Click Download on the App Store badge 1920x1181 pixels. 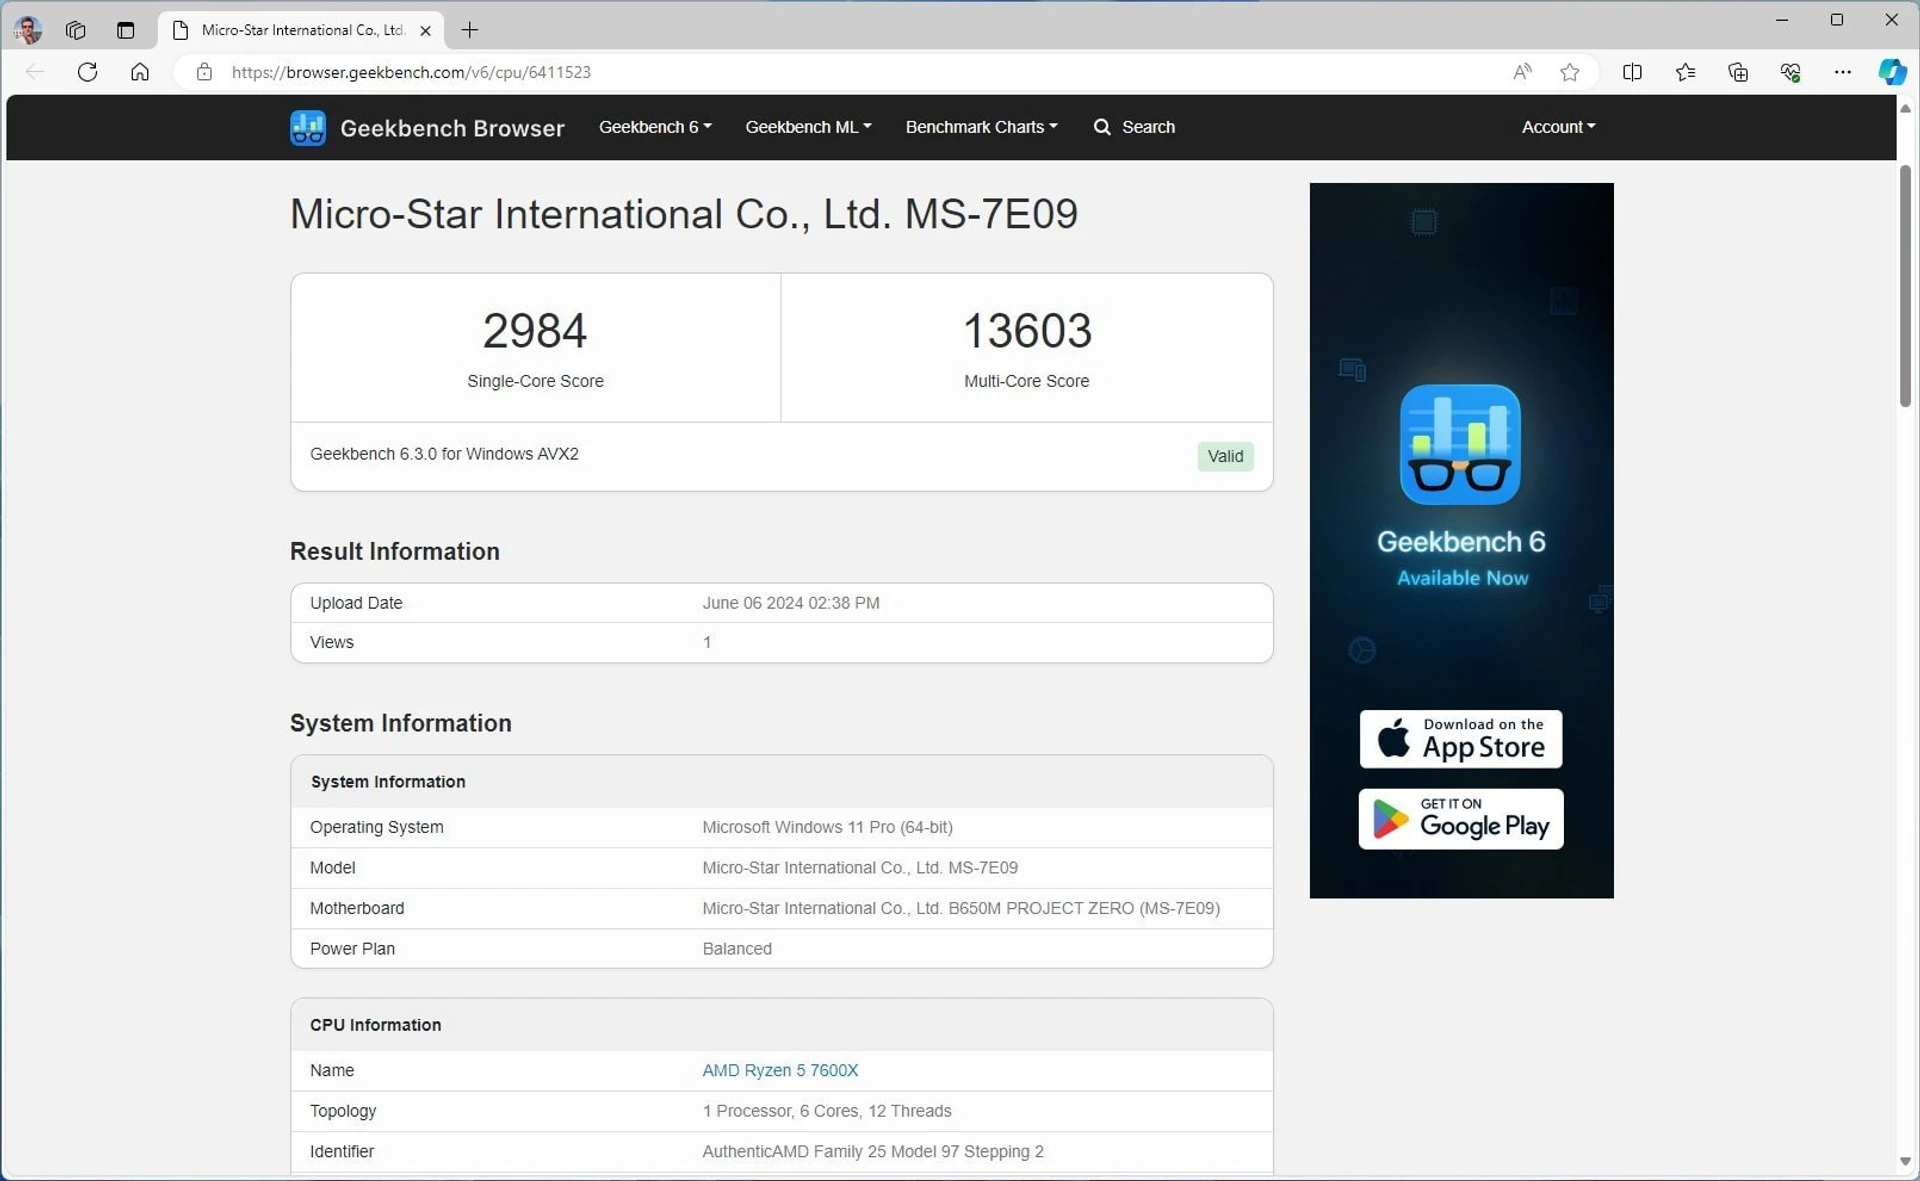[1460, 739]
